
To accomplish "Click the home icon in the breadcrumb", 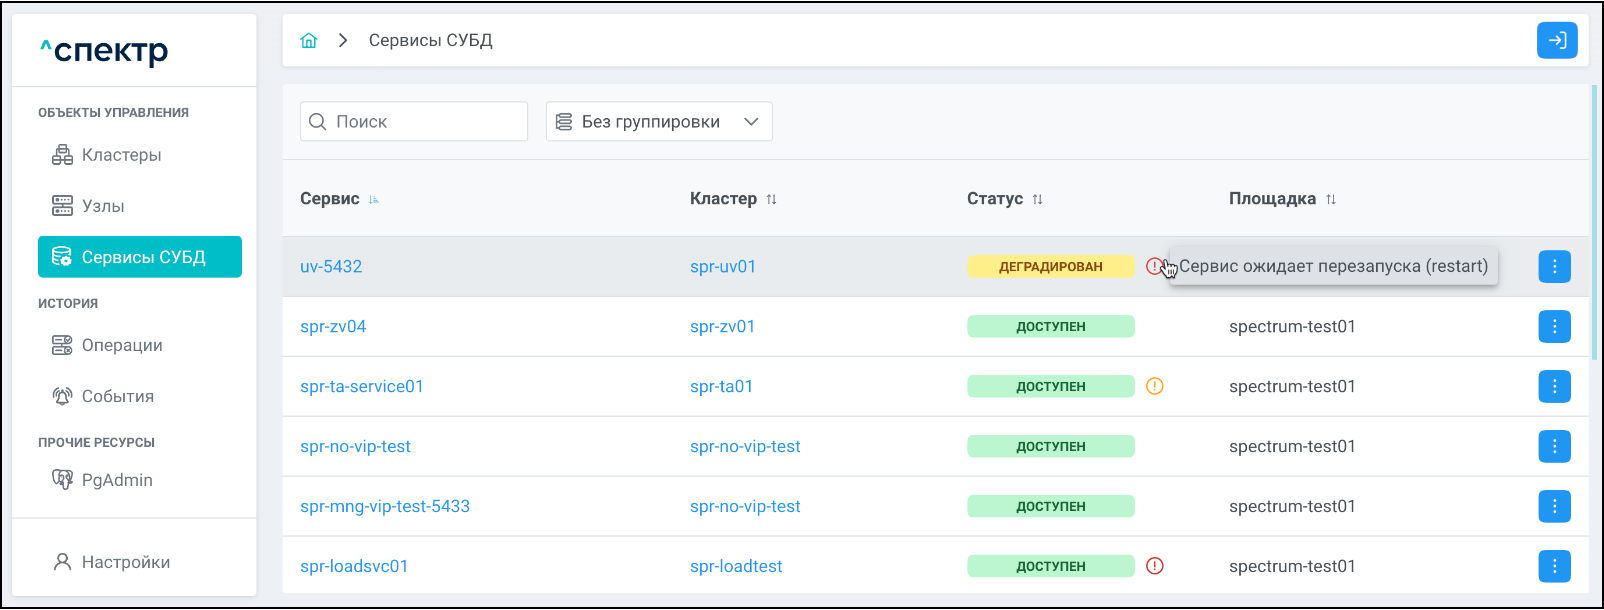I will point(309,41).
